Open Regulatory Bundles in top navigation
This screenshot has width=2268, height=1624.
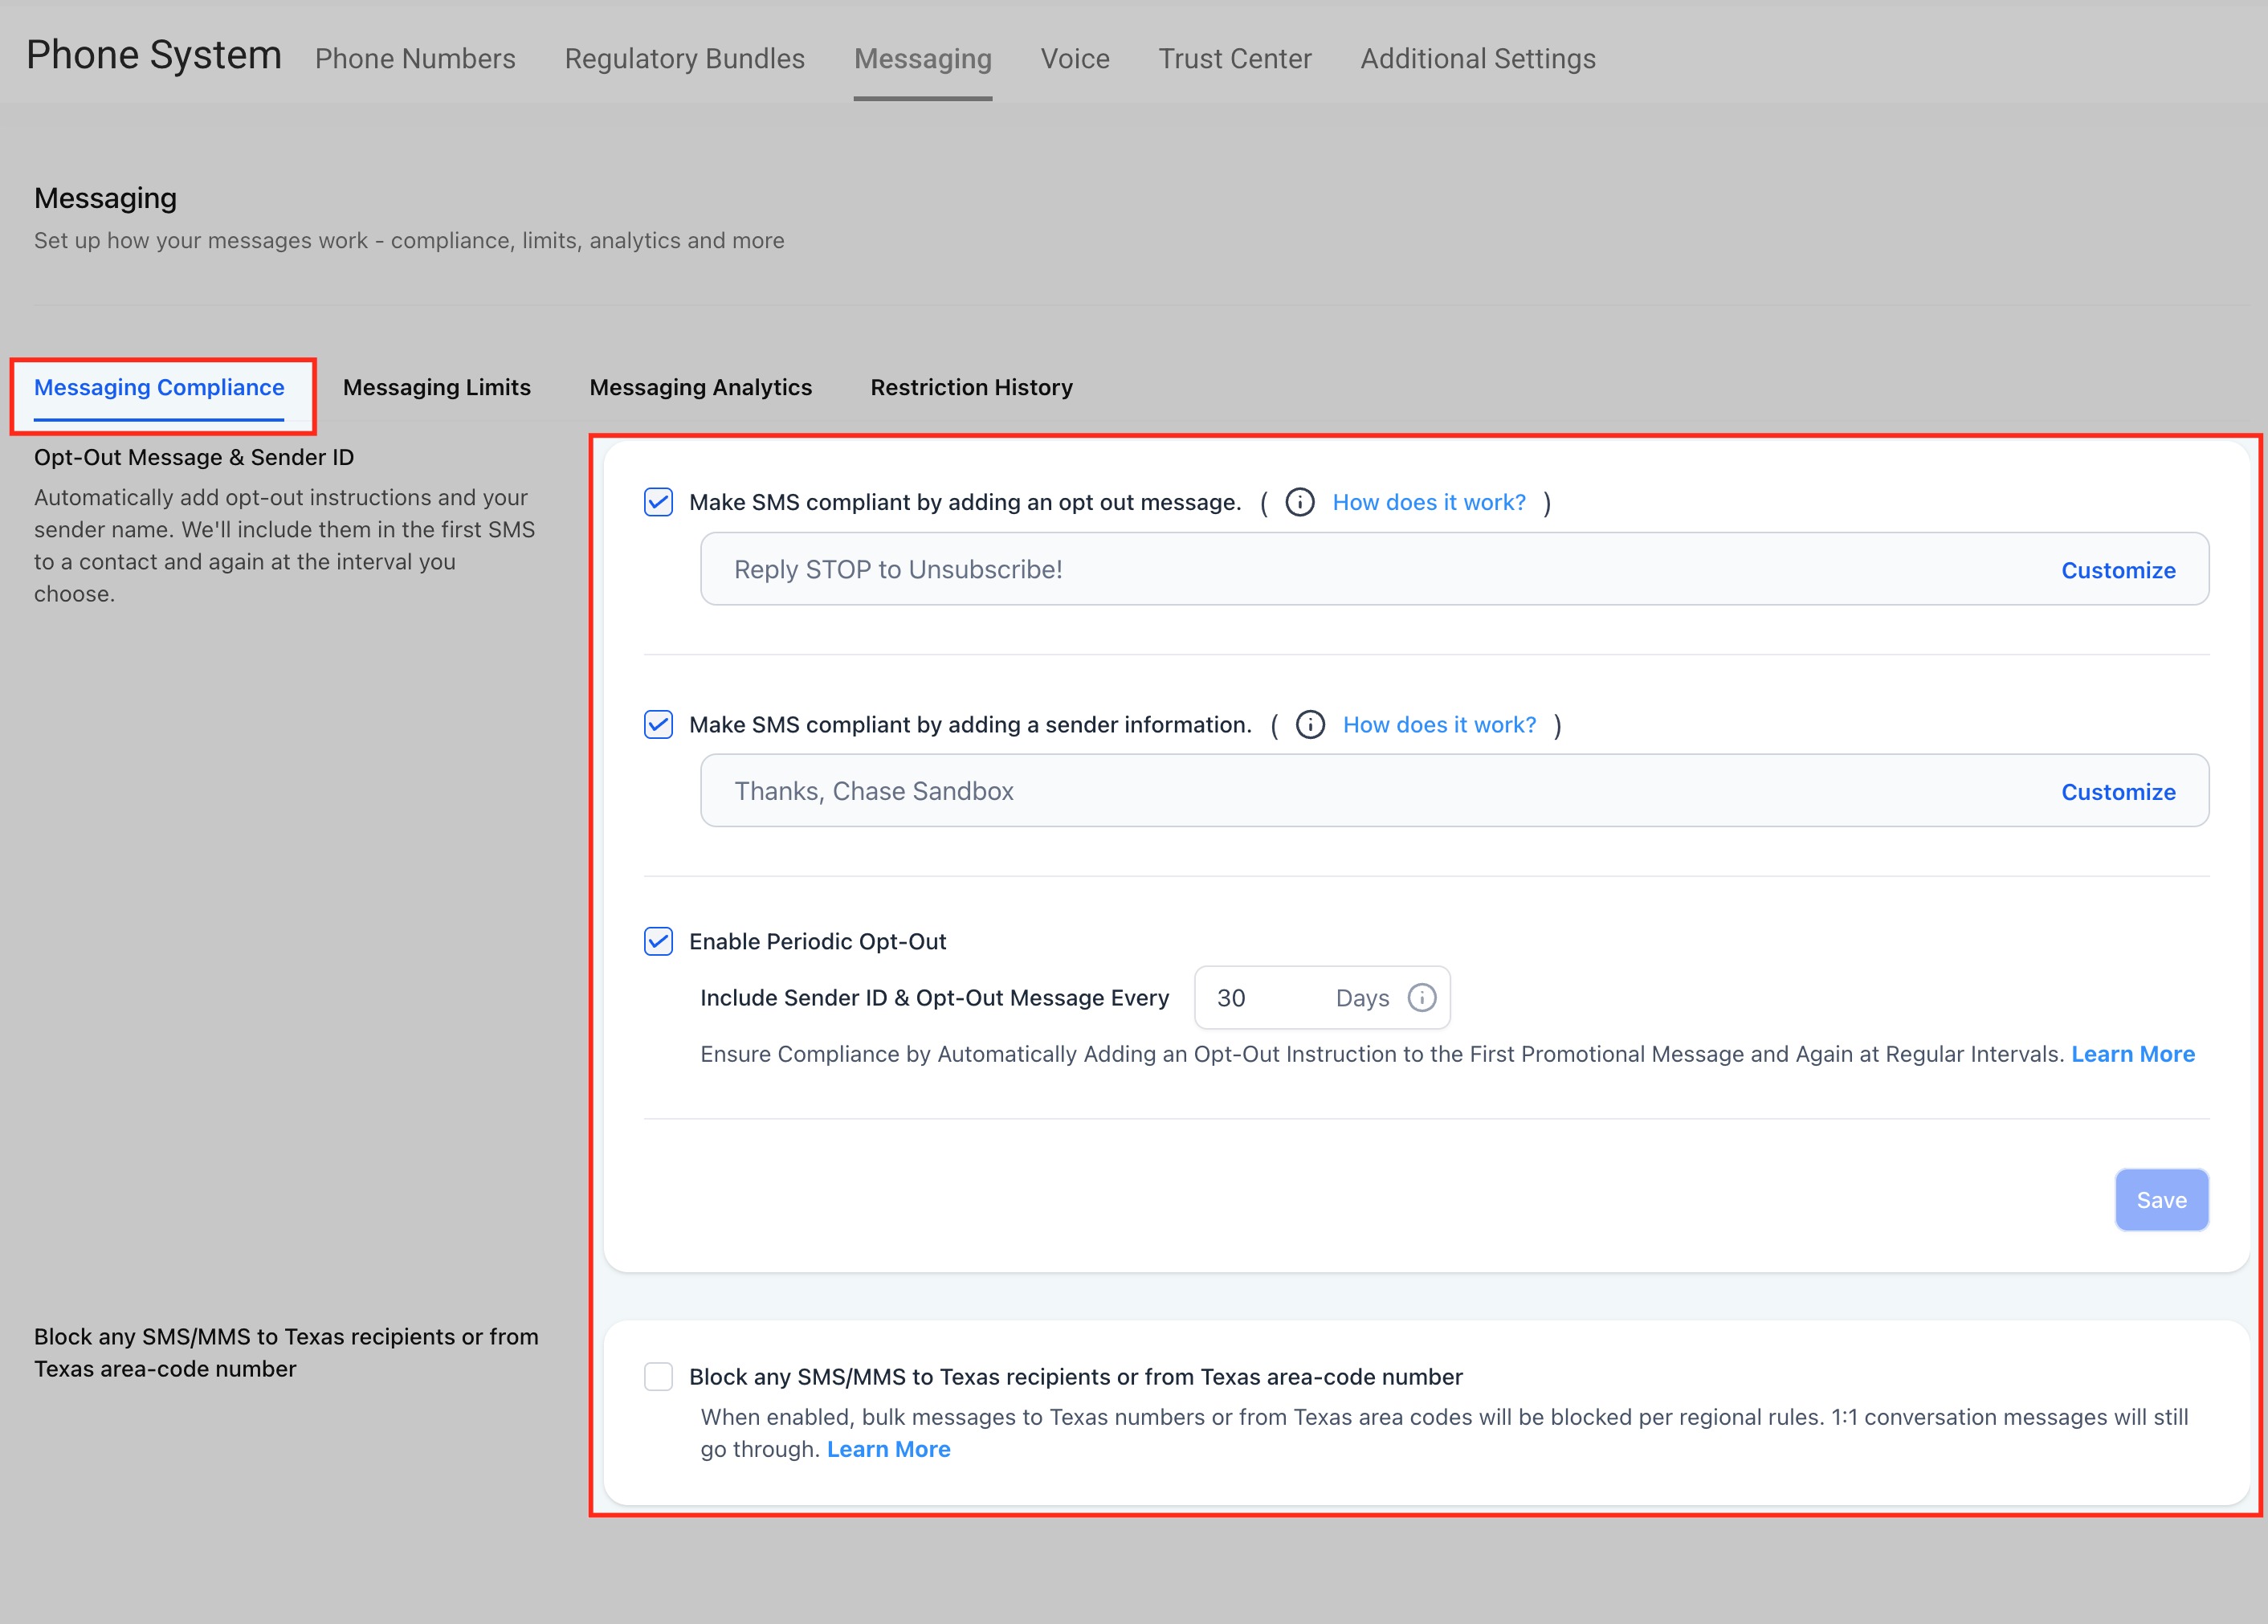(684, 59)
